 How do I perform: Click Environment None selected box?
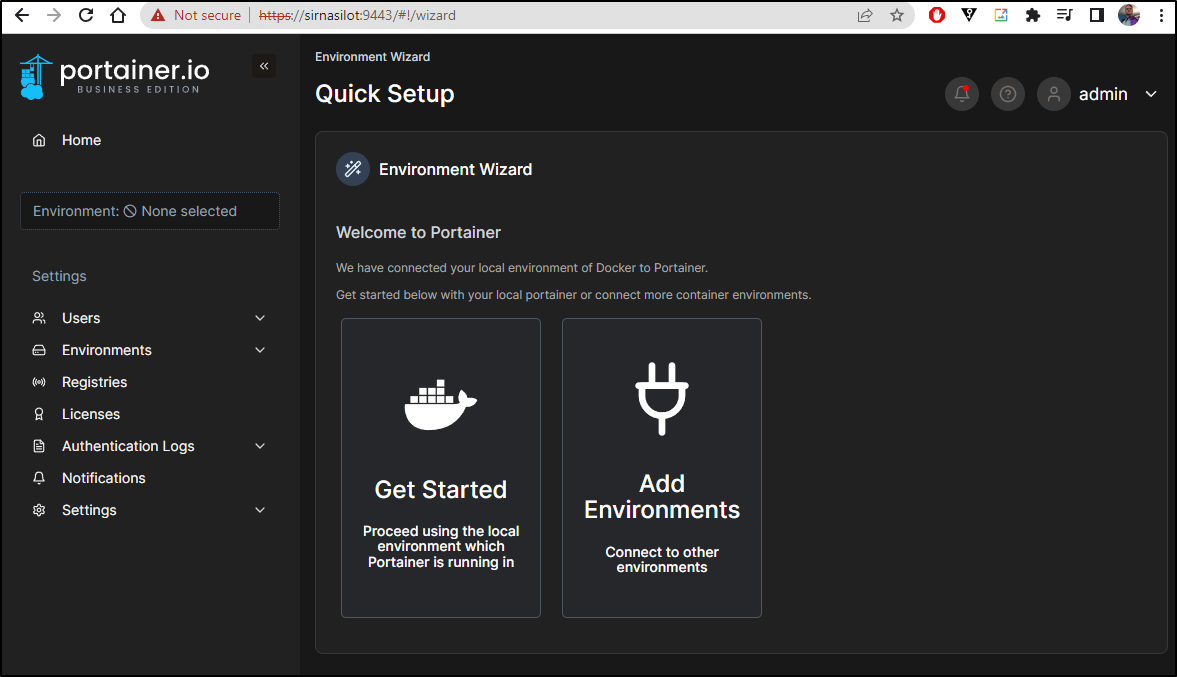150,211
